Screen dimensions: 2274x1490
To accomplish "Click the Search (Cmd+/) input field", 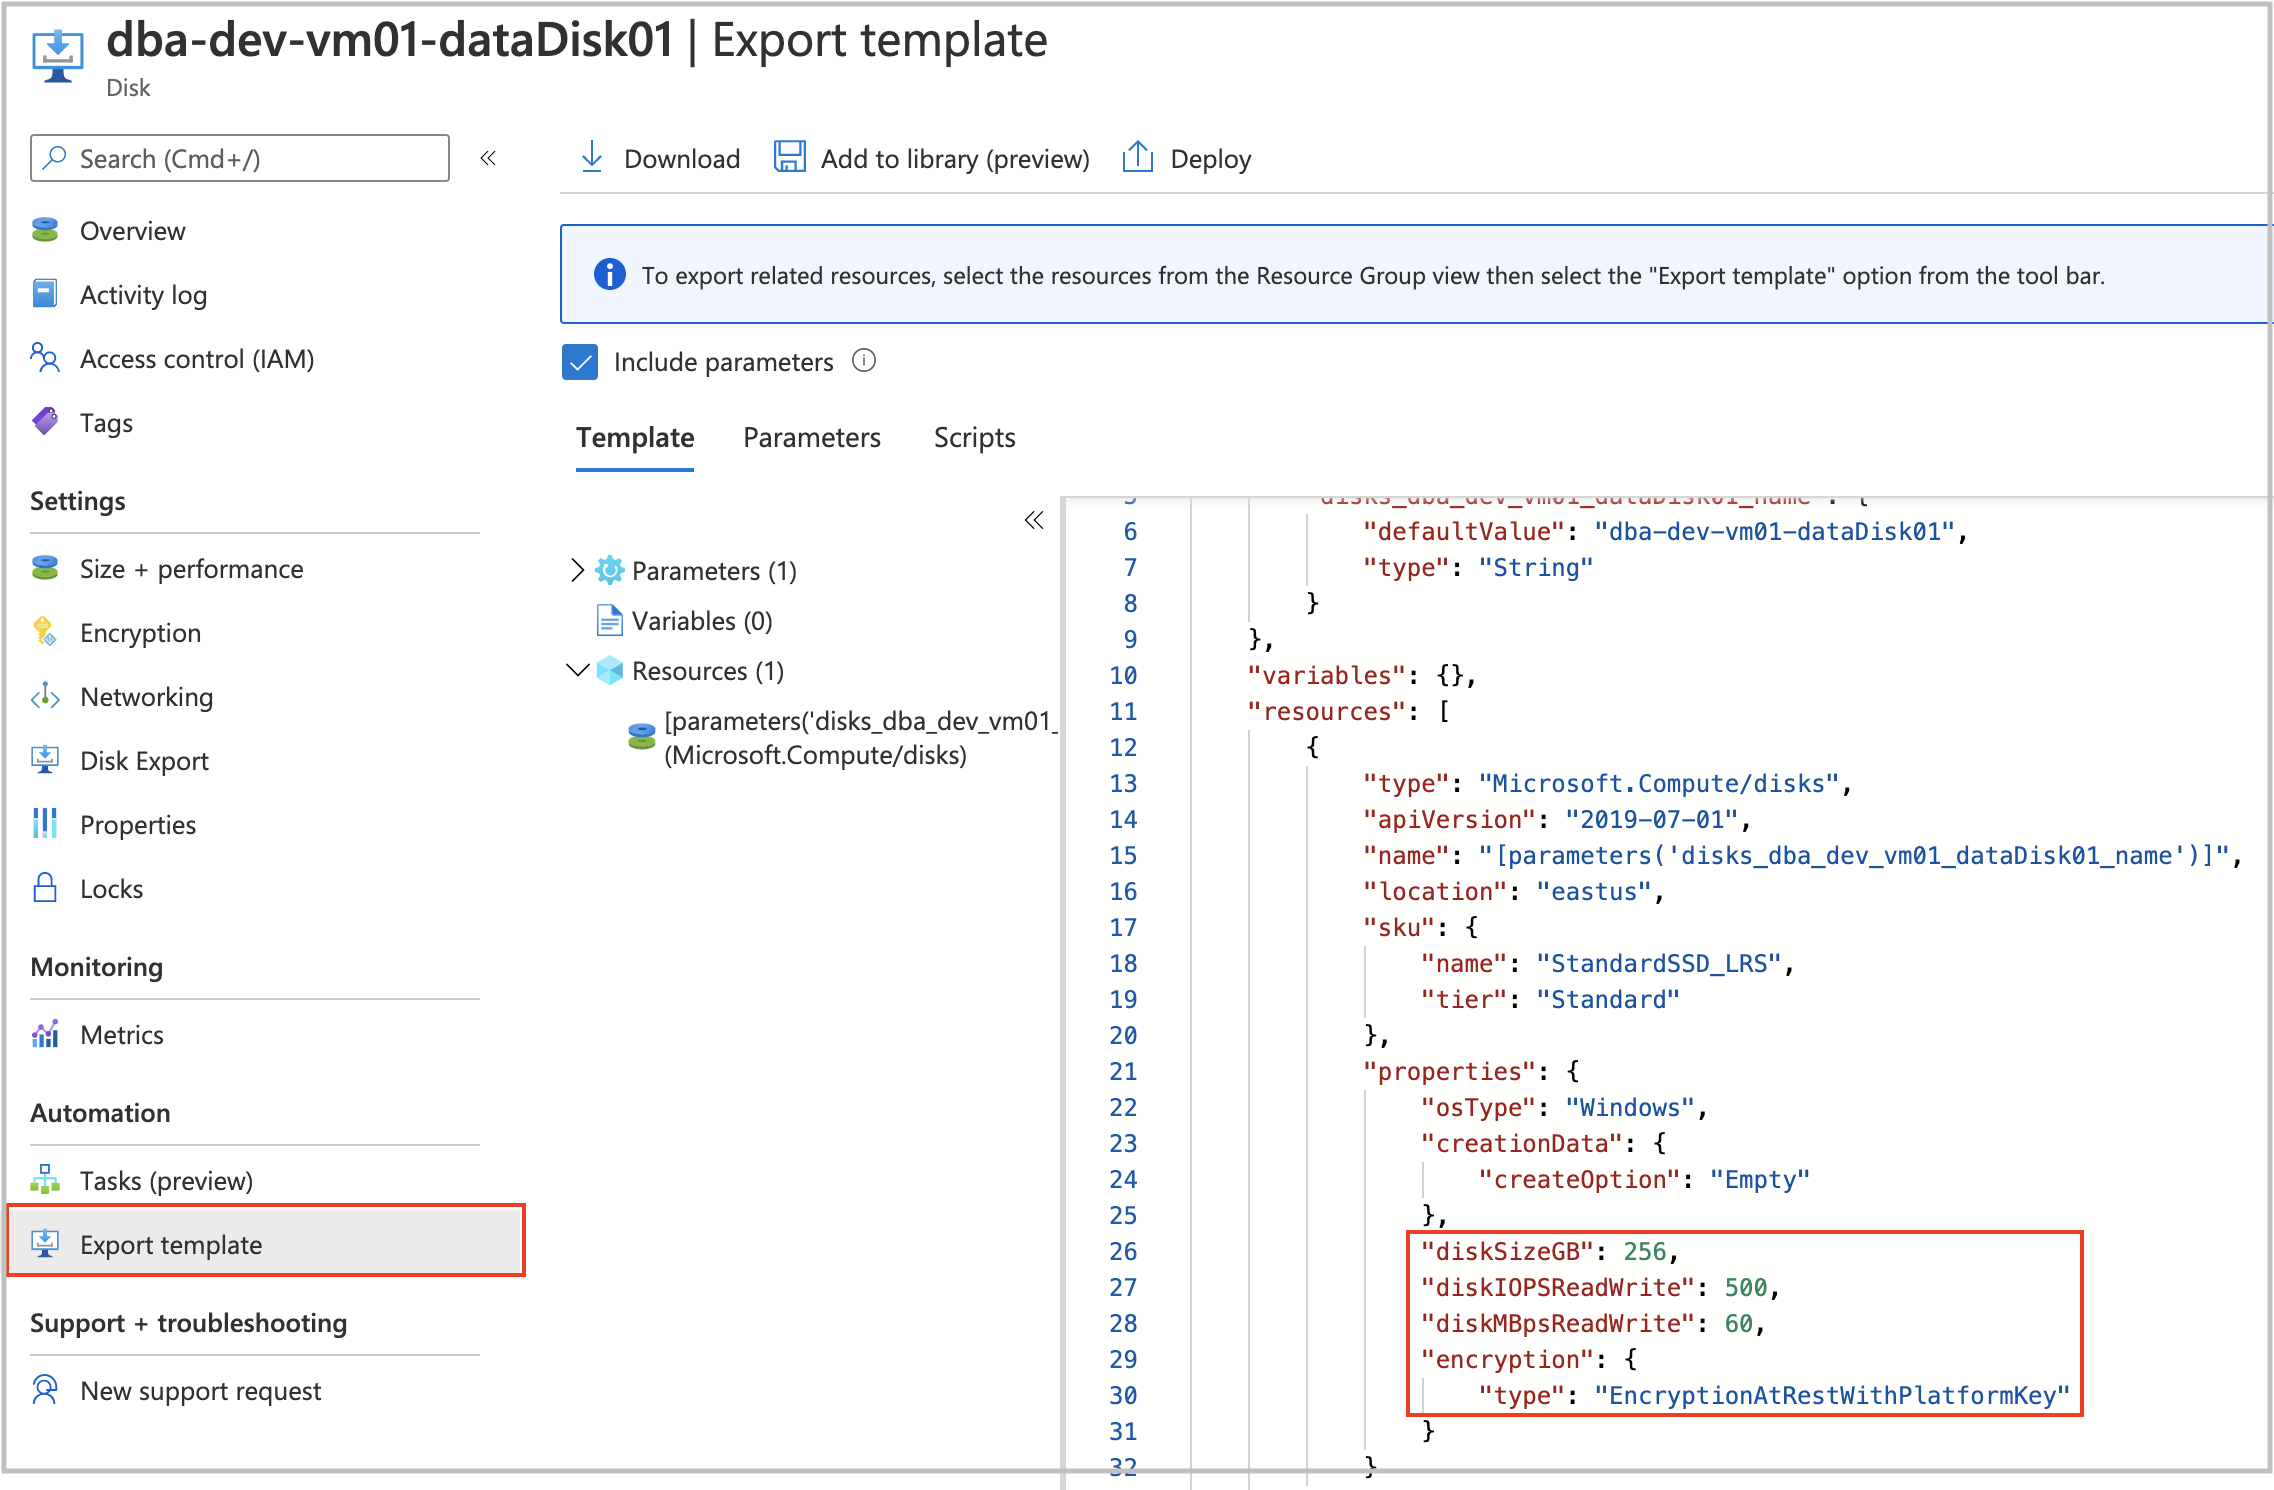I will [x=240, y=158].
